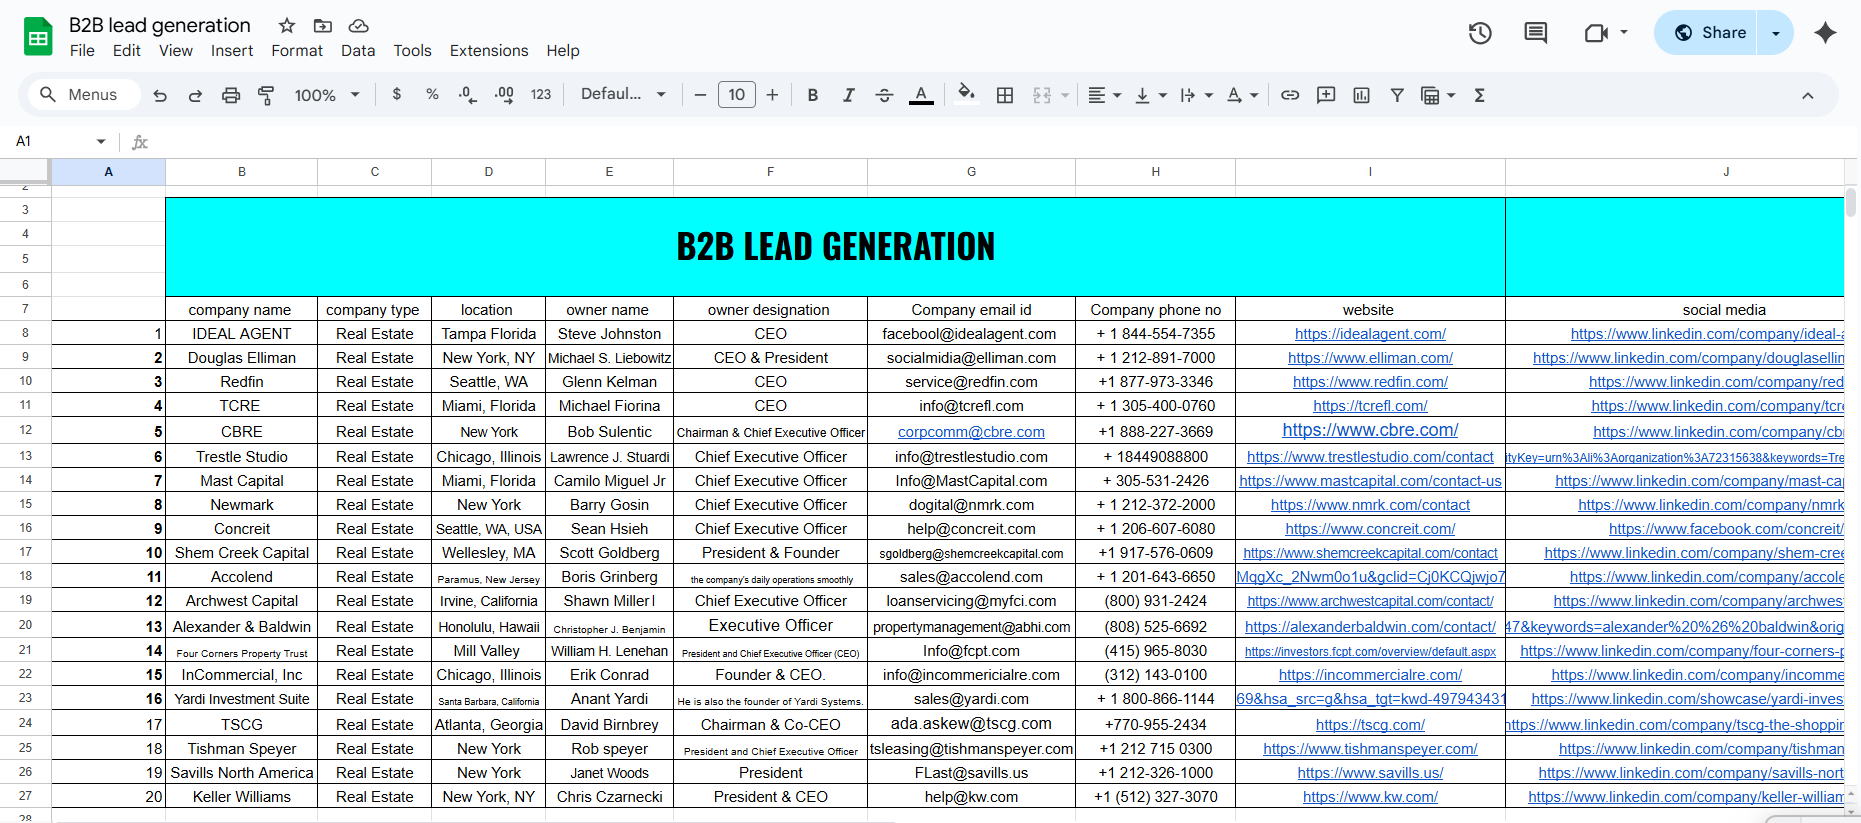Open the View menu
The height and width of the screenshot is (823, 1861).
tap(176, 51)
